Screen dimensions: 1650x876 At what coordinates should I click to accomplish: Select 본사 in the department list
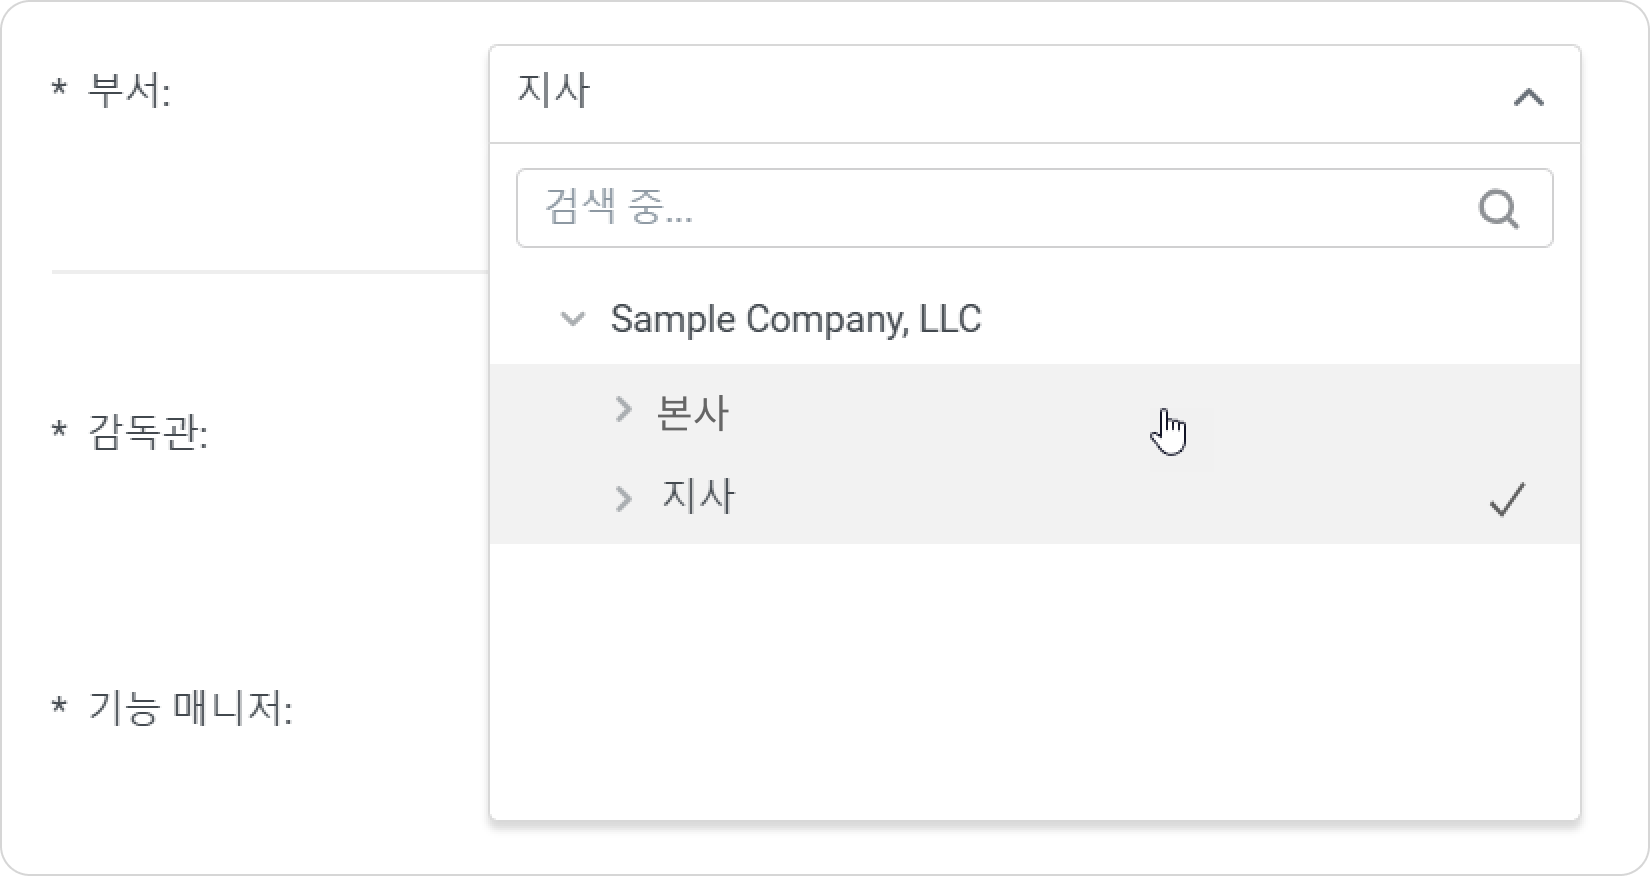coord(693,412)
